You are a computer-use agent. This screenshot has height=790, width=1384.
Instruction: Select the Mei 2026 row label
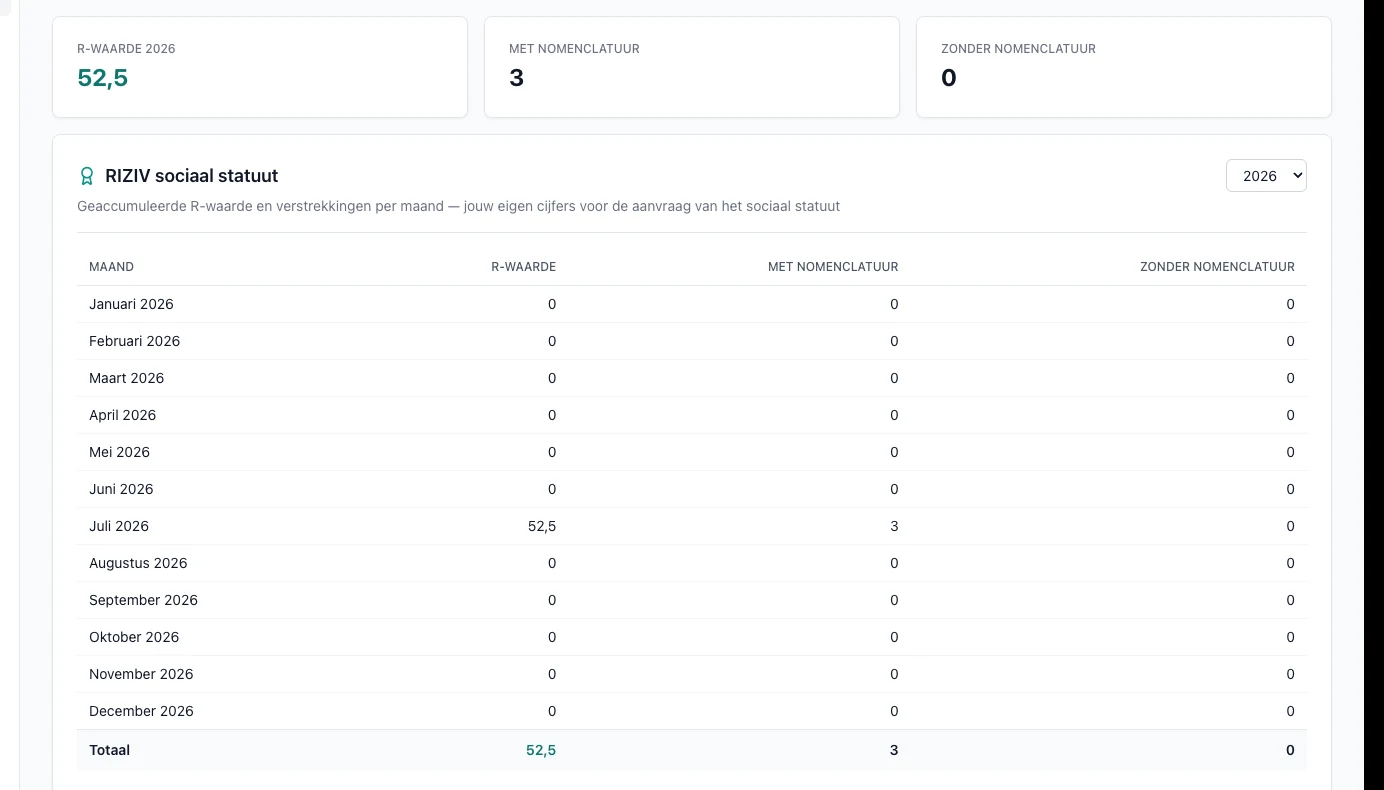point(119,452)
